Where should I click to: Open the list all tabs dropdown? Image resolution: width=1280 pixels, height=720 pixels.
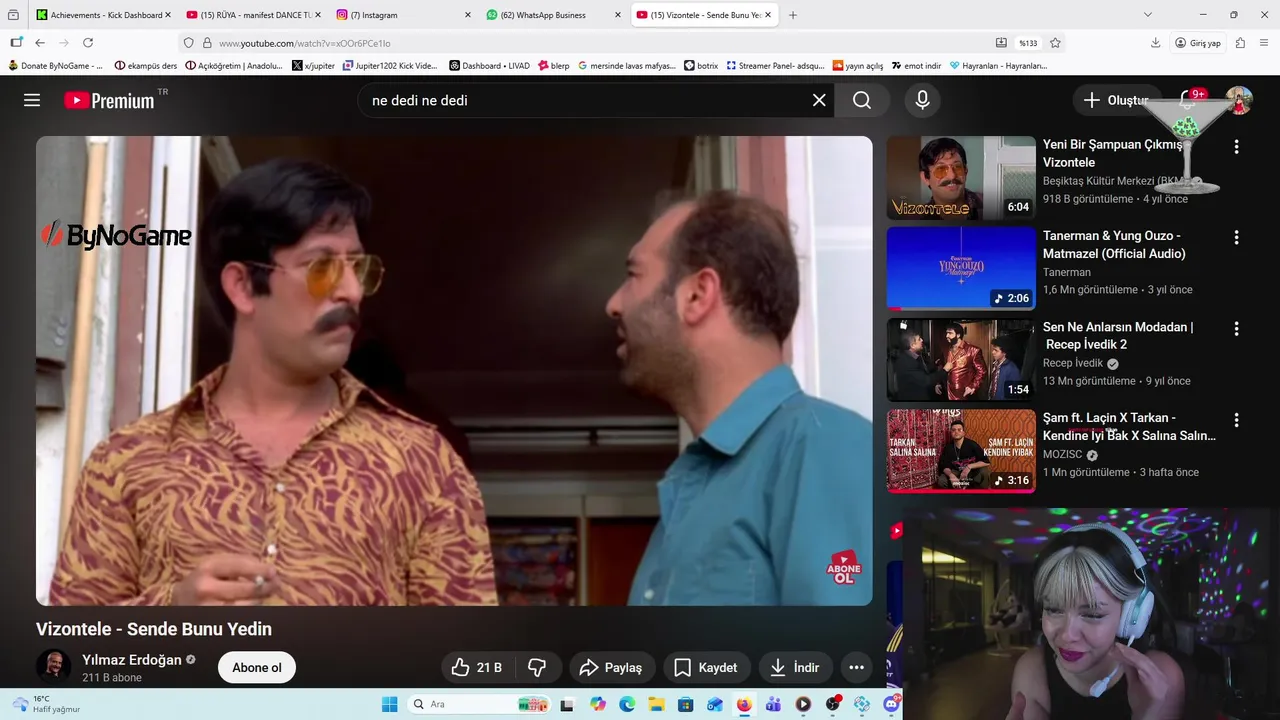click(x=1147, y=15)
